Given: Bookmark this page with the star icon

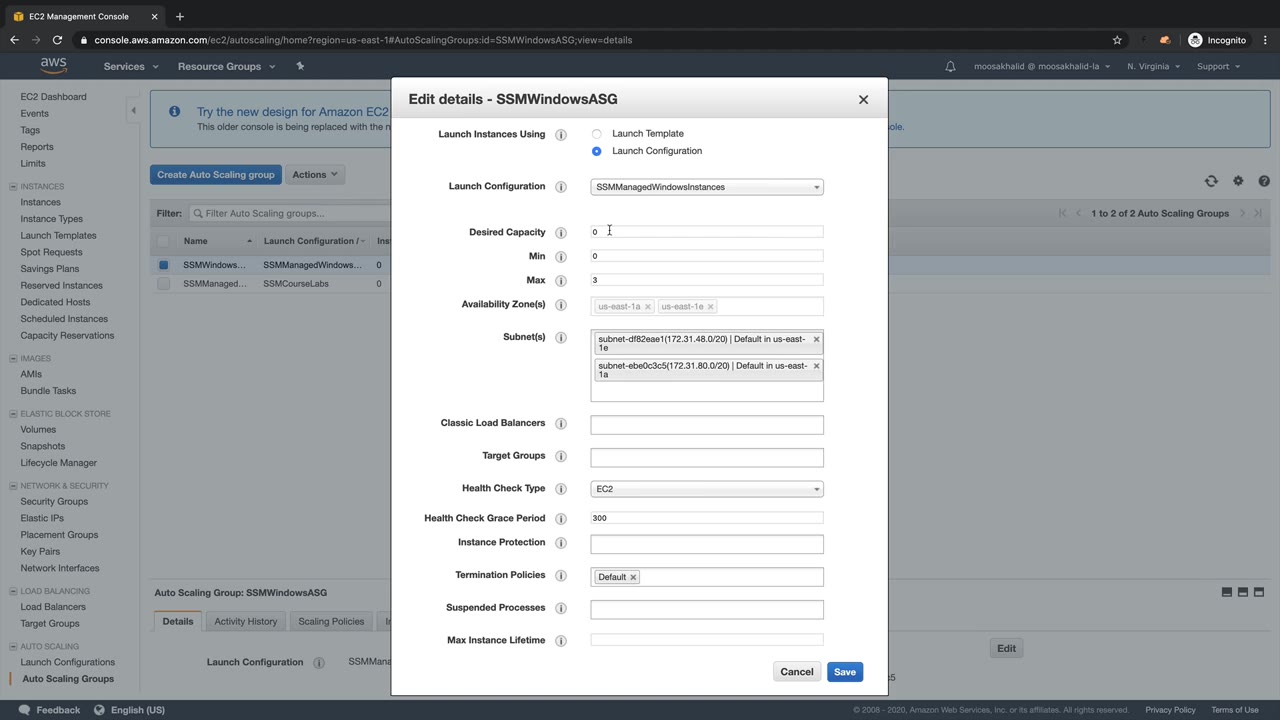Looking at the screenshot, I should (1117, 40).
